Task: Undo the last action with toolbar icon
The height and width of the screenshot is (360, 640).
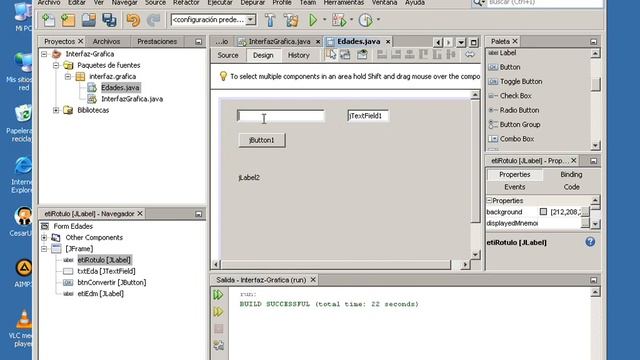Action: tap(133, 20)
